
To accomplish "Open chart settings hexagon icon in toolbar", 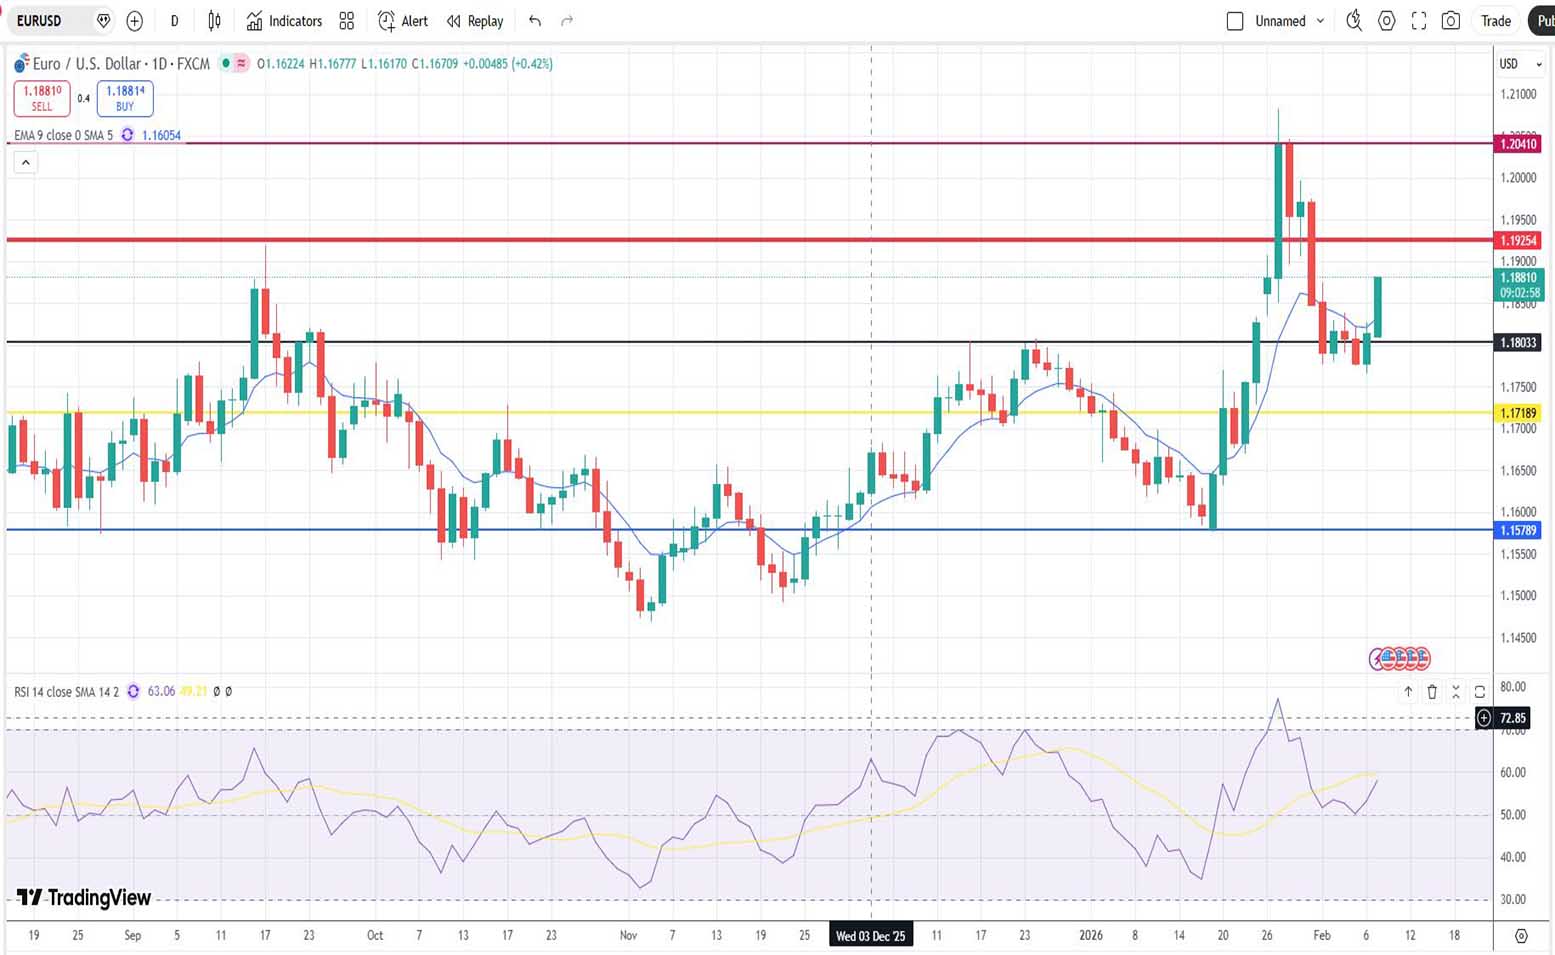I will point(1386,21).
